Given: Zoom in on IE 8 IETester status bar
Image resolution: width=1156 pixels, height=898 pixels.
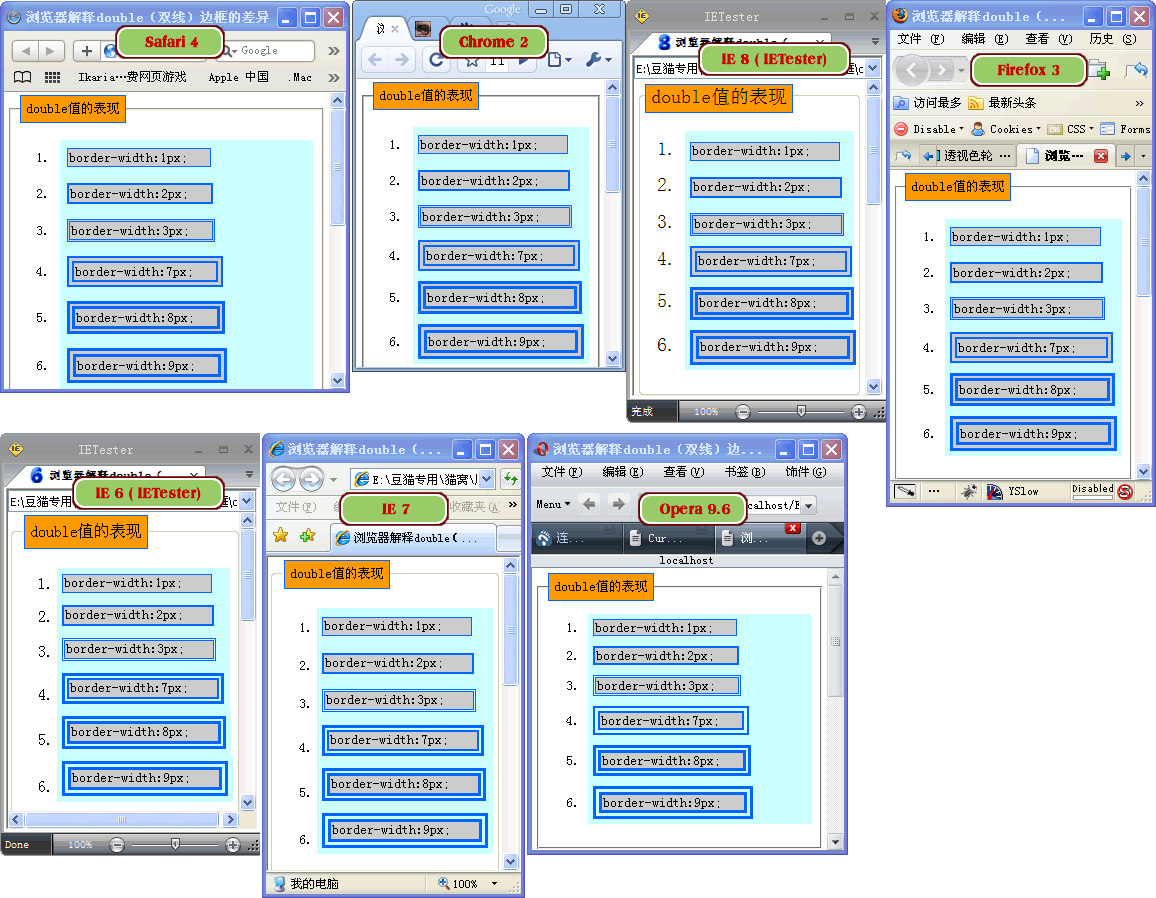Looking at the screenshot, I should pos(858,412).
